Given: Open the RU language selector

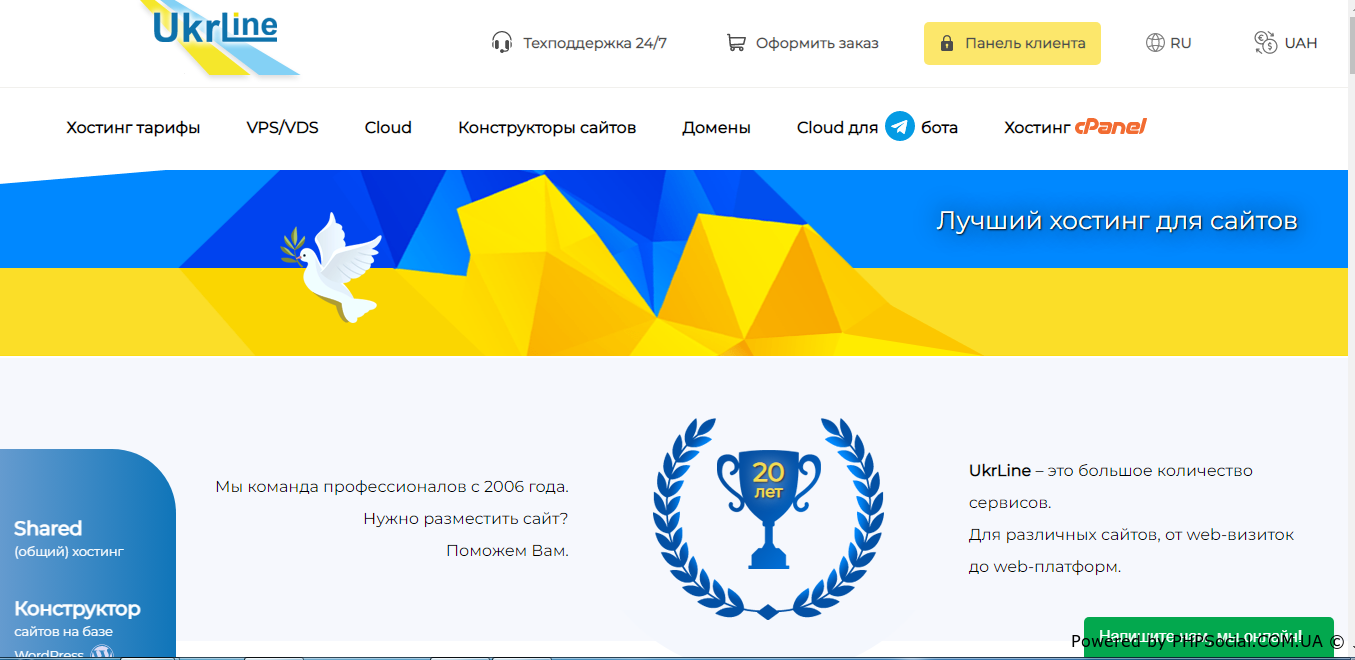Looking at the screenshot, I should (1180, 43).
